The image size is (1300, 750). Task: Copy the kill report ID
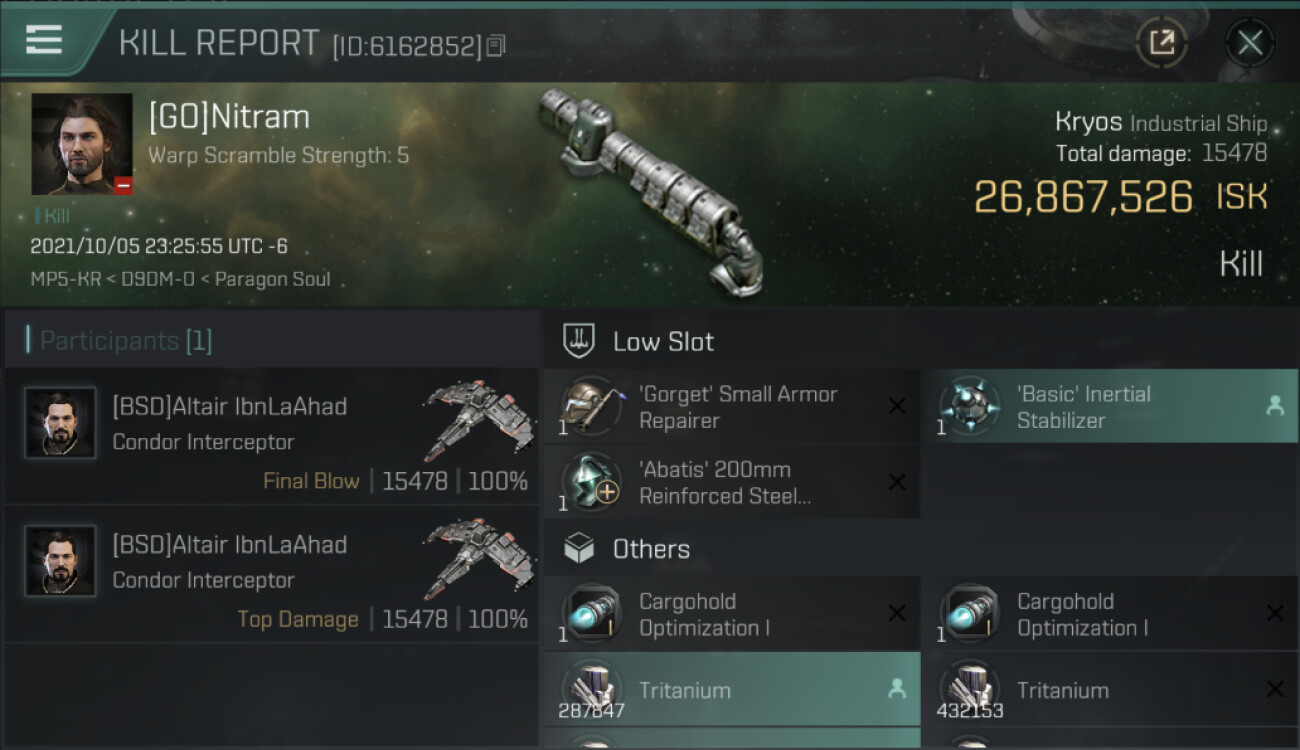click(497, 46)
